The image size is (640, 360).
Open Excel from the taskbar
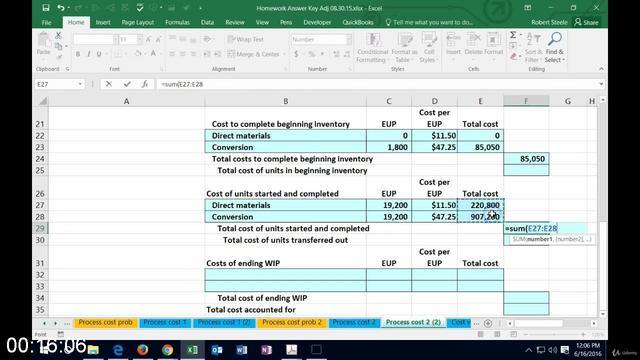pos(192,350)
